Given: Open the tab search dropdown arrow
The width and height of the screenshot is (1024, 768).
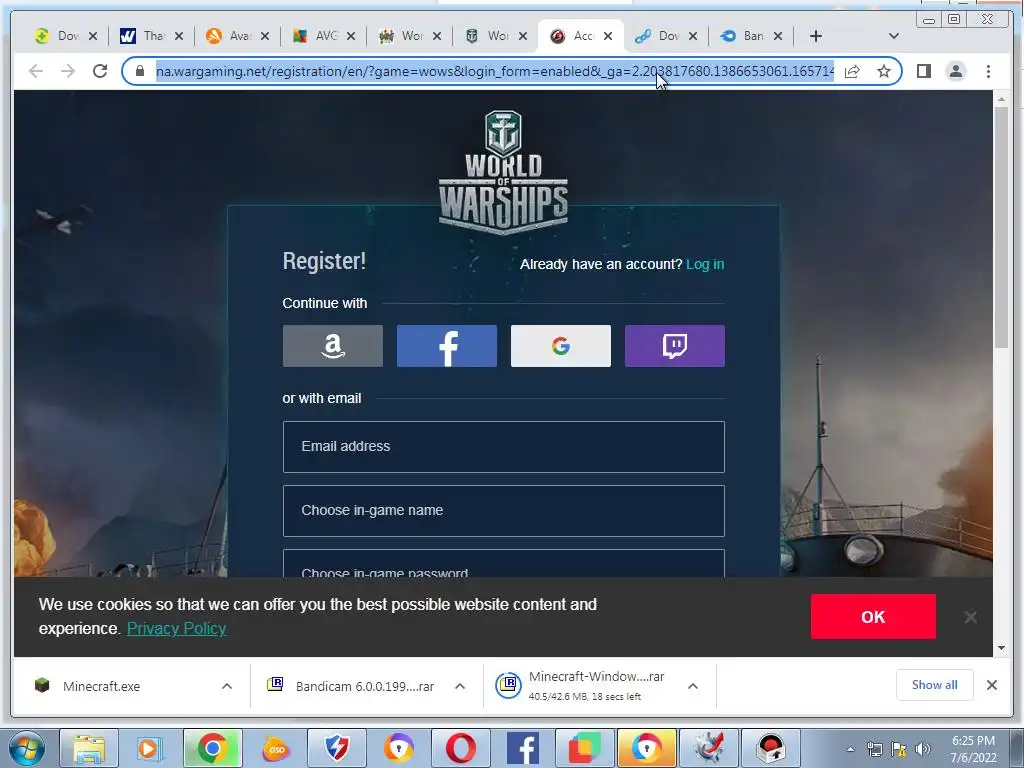Looking at the screenshot, I should pyautogui.click(x=894, y=36).
